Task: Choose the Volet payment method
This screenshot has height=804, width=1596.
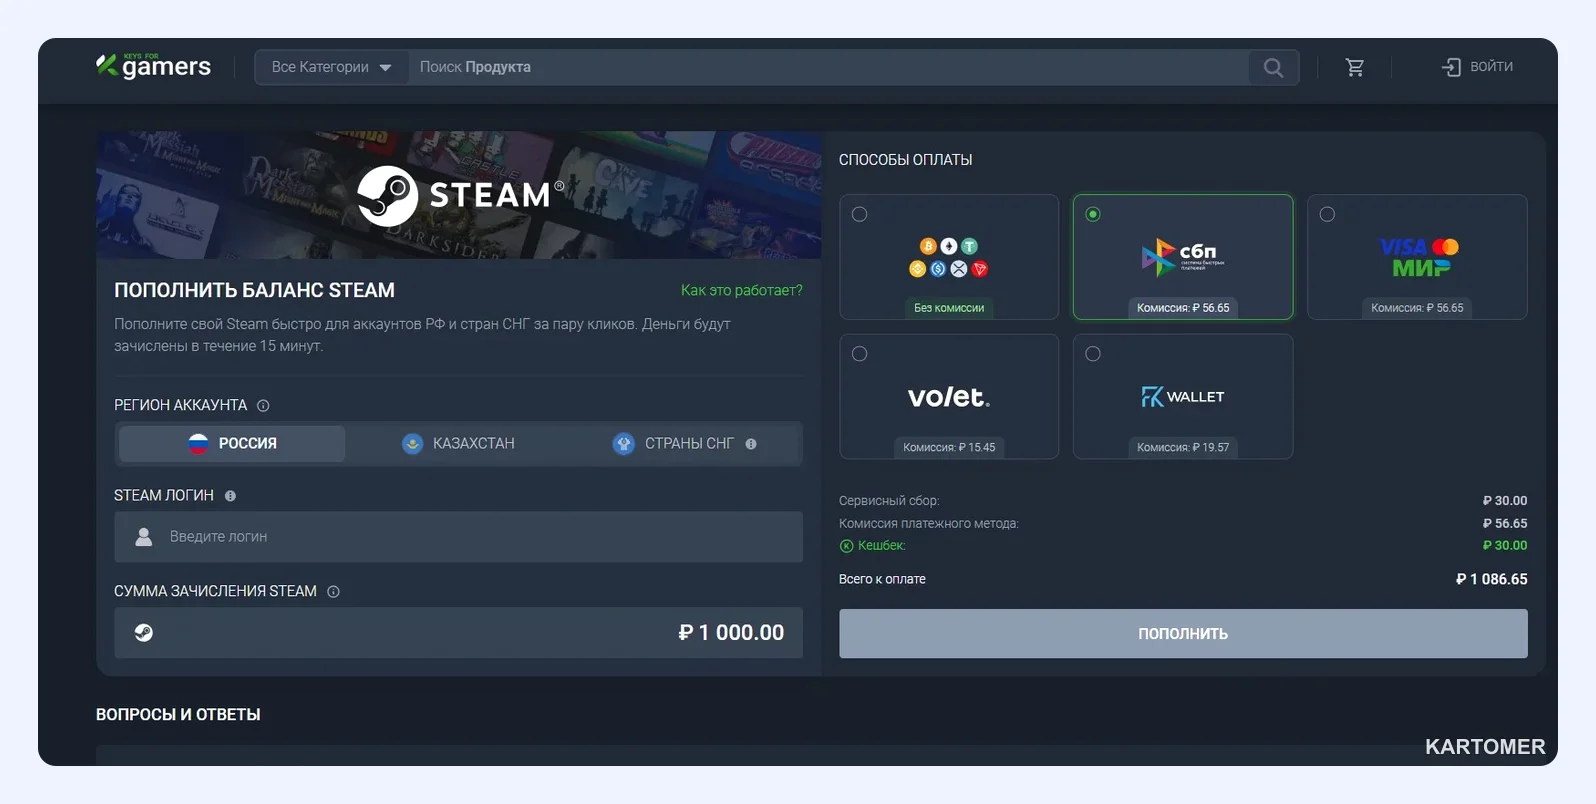Action: (949, 397)
